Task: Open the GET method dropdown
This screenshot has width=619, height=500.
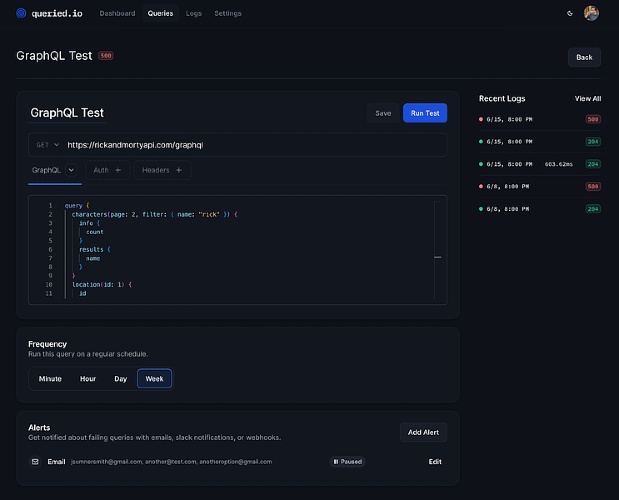Action: pyautogui.click(x=48, y=145)
